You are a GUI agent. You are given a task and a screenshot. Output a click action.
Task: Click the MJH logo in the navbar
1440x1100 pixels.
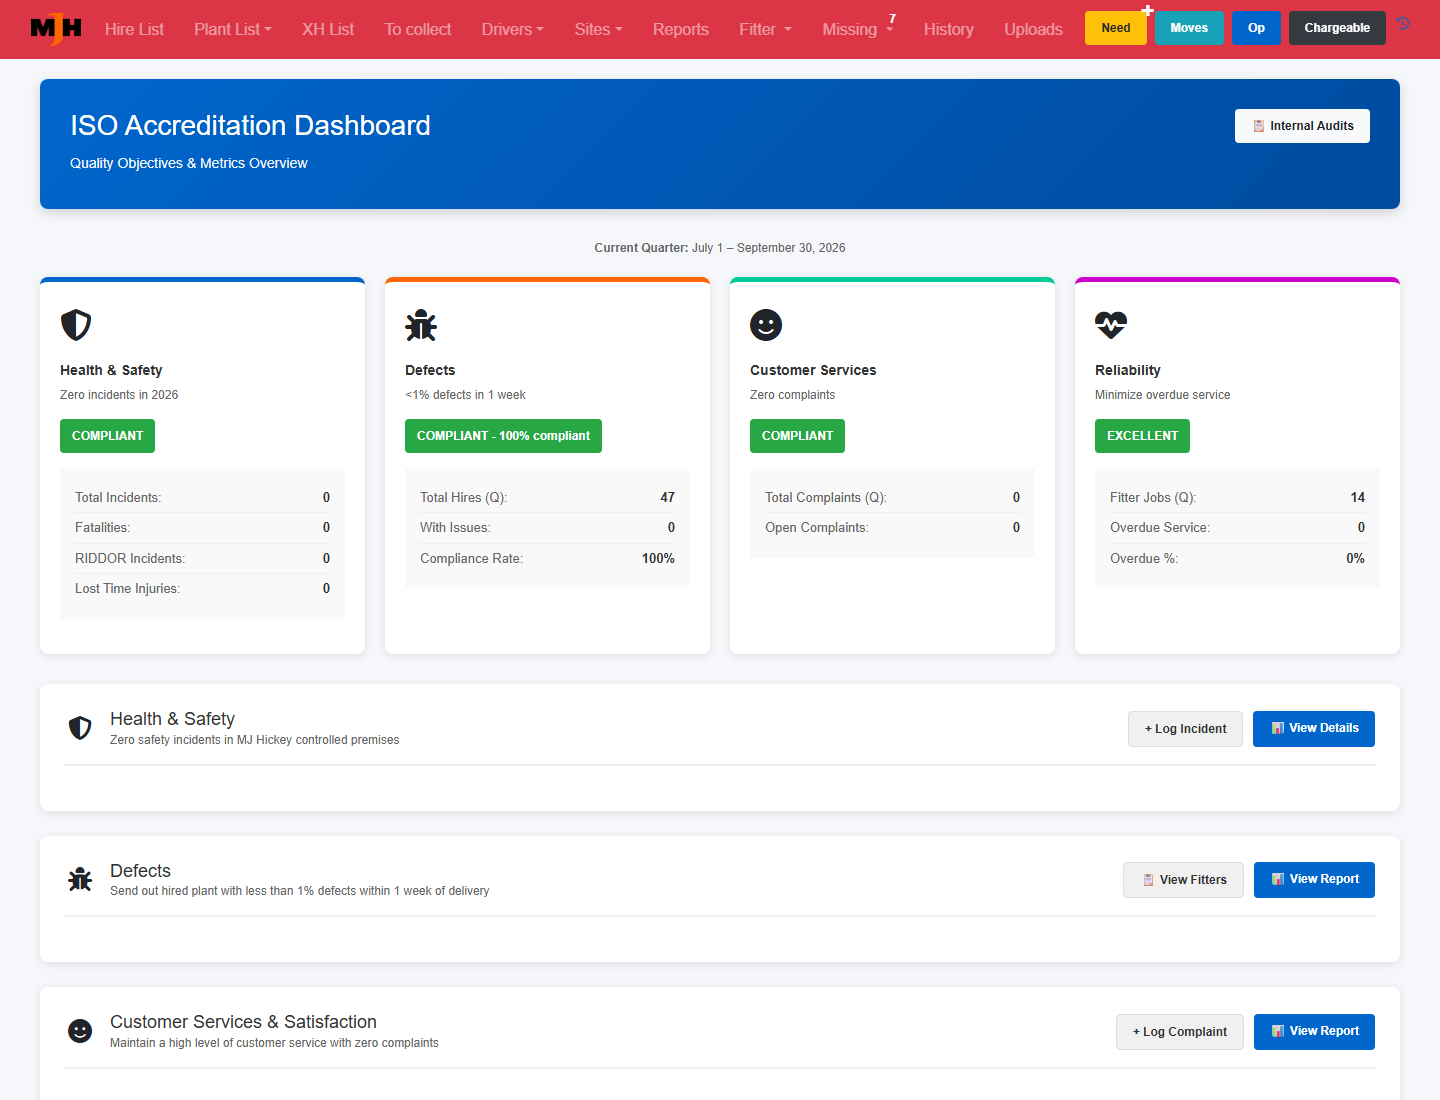(x=56, y=28)
